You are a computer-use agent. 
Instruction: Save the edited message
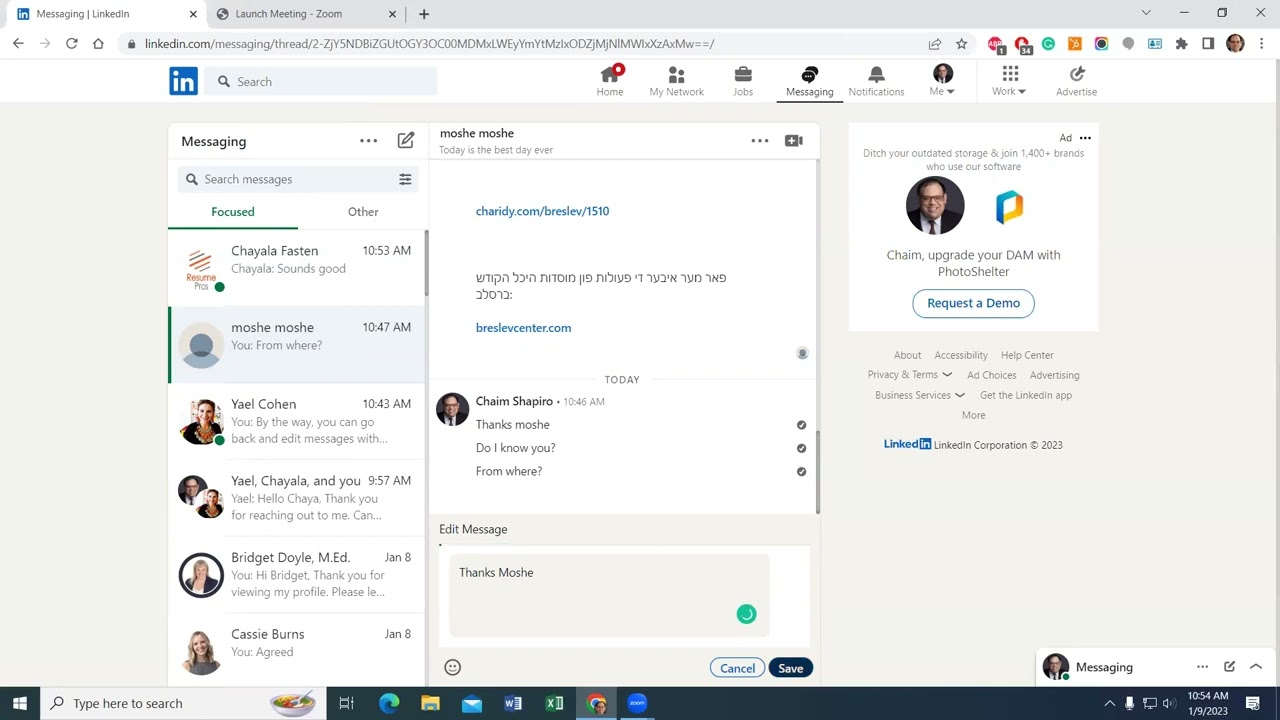pyautogui.click(x=790, y=668)
